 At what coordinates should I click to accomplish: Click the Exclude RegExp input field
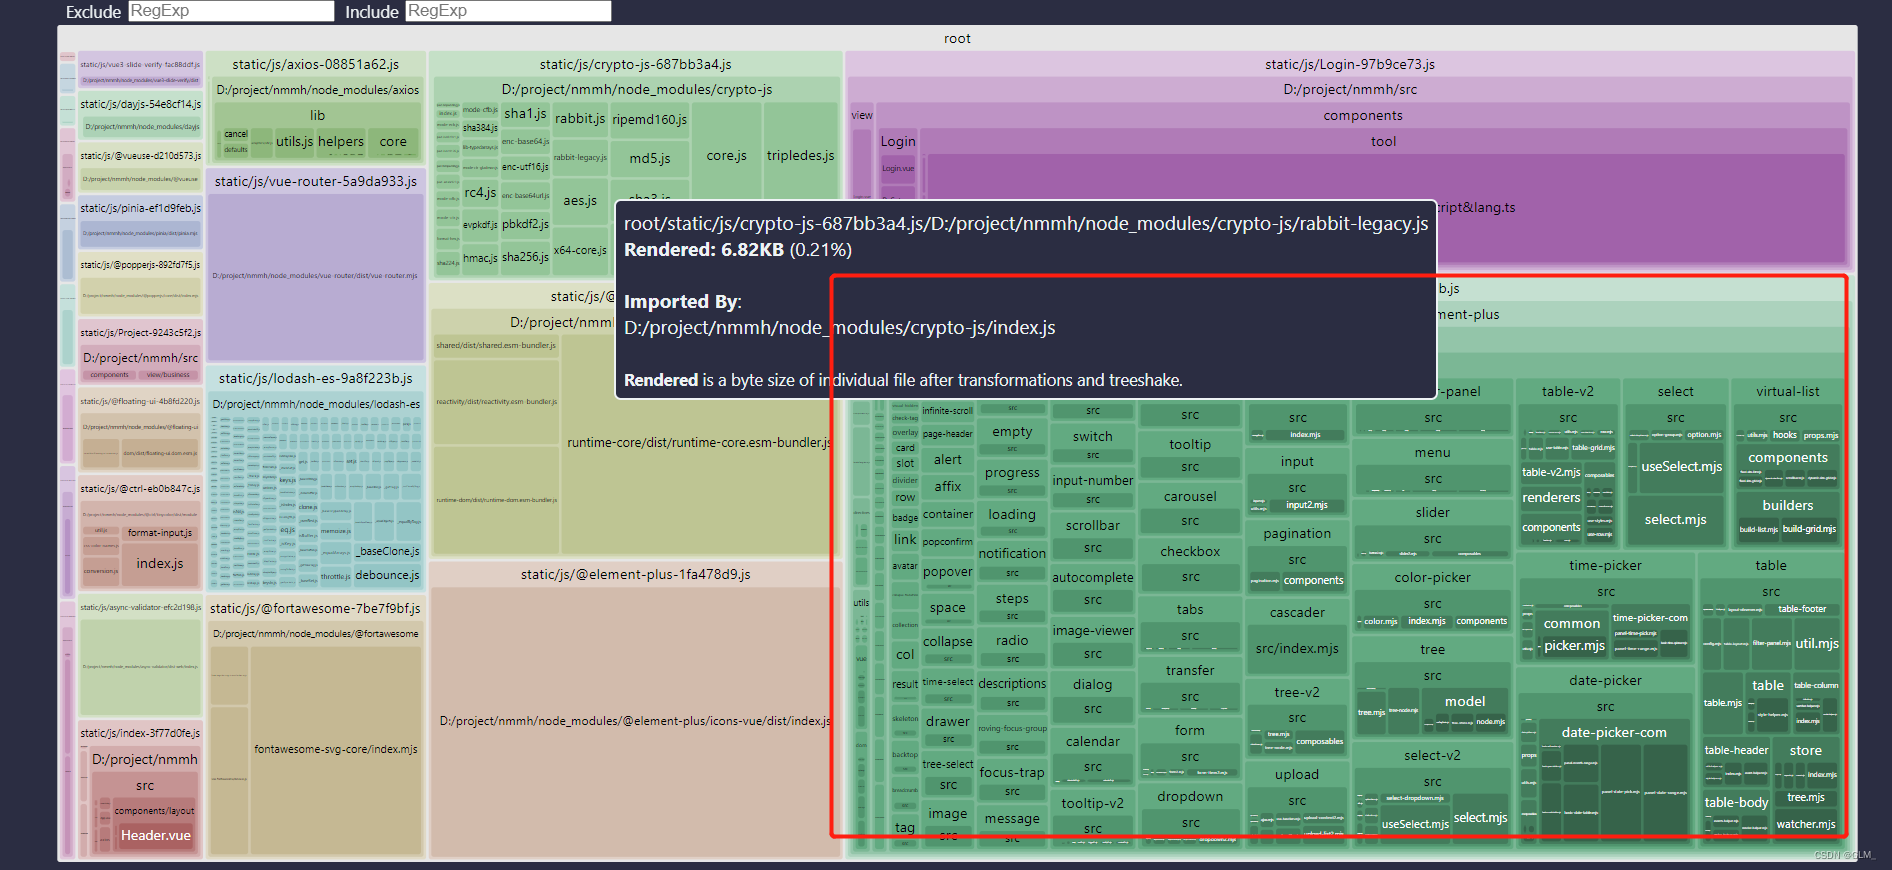[231, 11]
